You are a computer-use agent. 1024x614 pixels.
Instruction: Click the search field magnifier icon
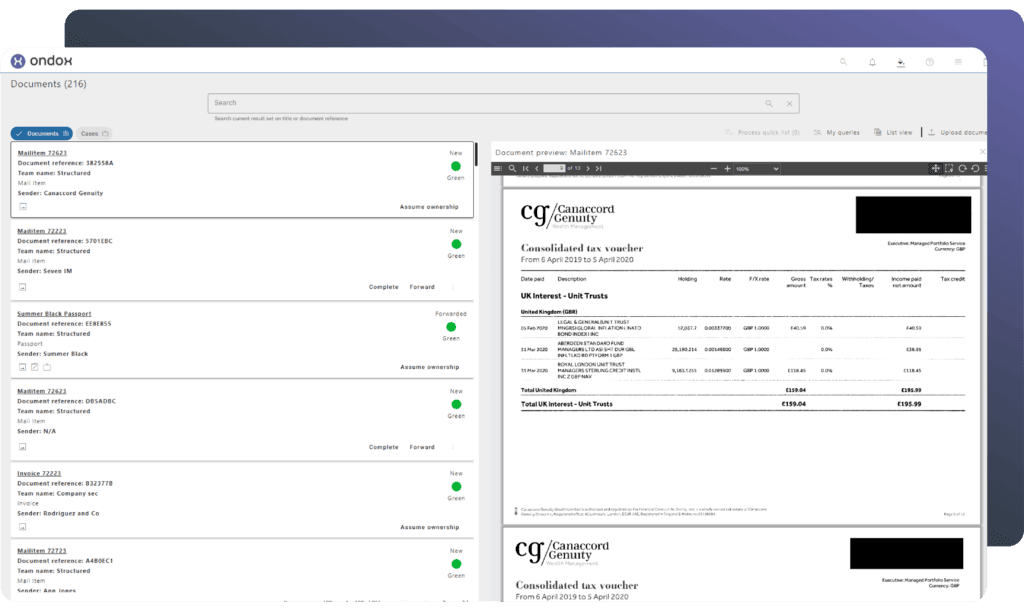coord(769,103)
